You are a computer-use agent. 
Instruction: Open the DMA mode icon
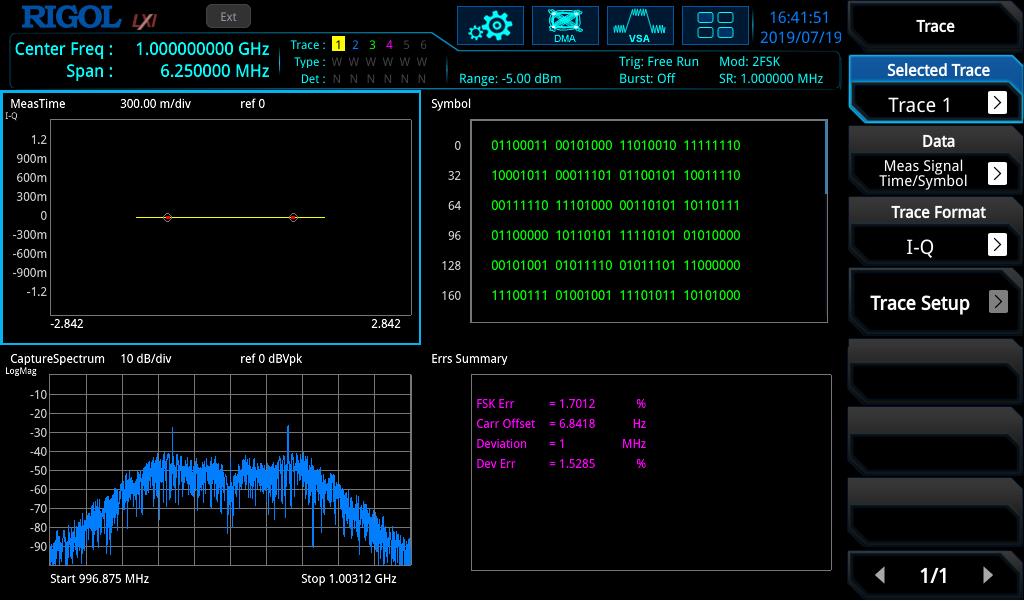click(x=565, y=25)
